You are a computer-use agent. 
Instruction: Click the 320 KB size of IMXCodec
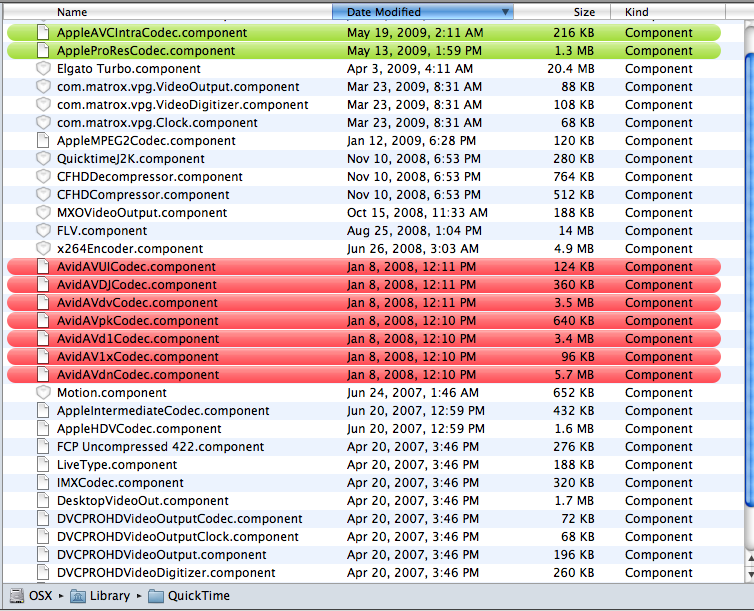tap(574, 483)
